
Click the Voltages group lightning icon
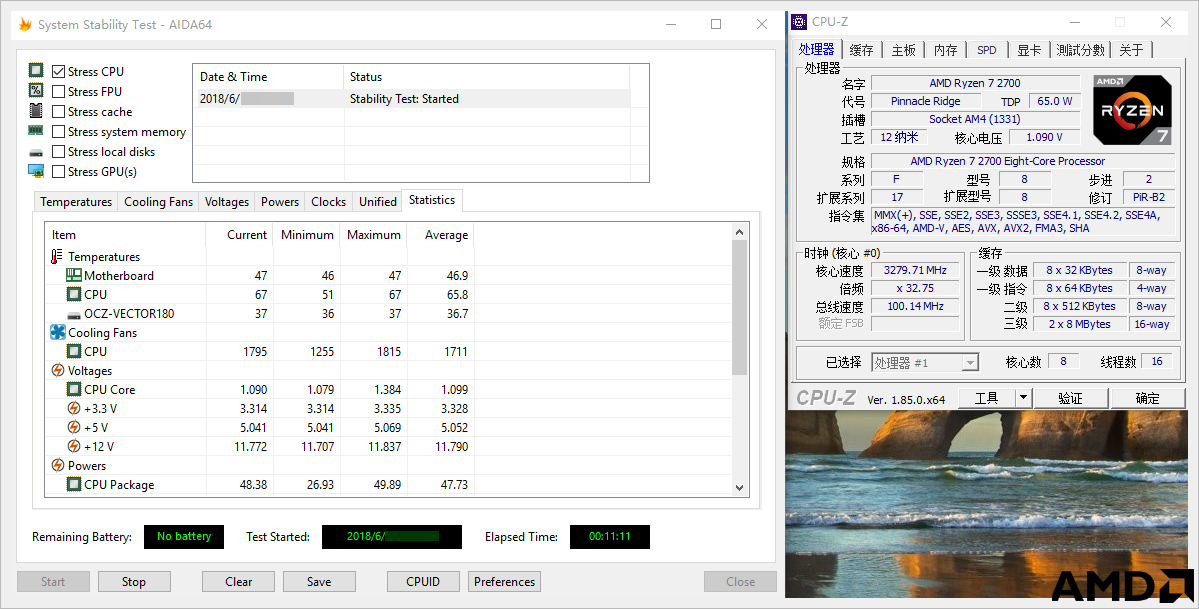tap(57, 370)
